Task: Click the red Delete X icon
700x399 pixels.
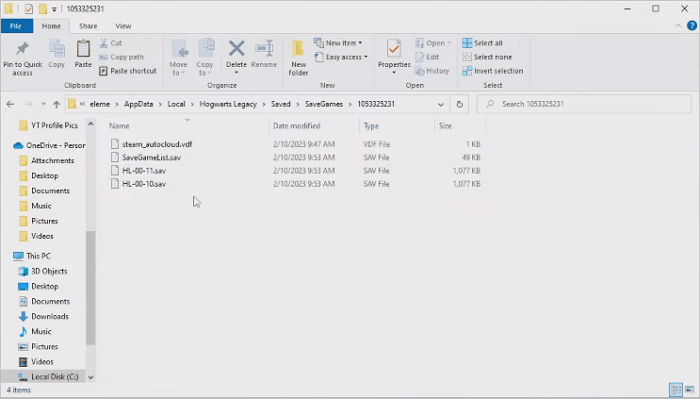Action: (236, 48)
